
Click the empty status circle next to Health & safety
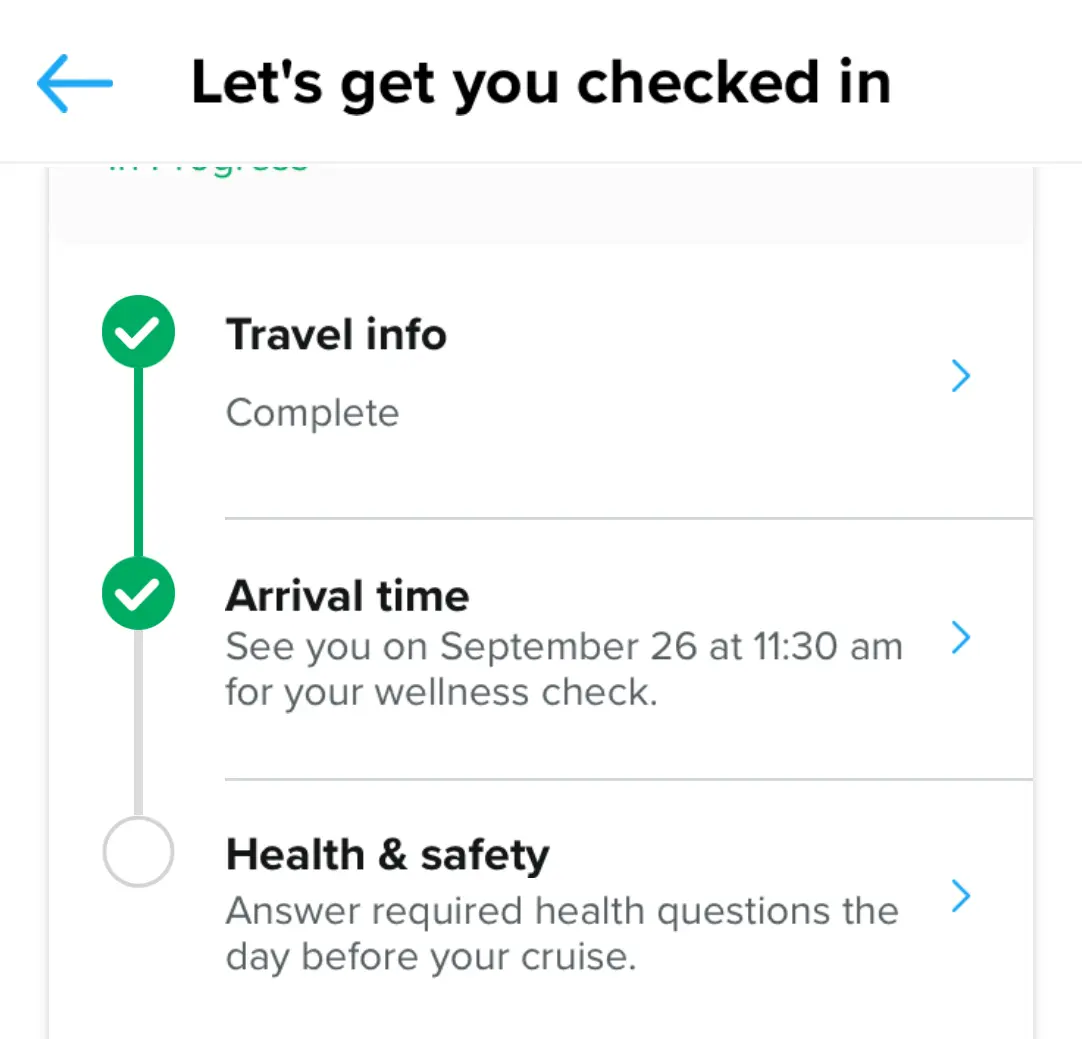tap(138, 851)
